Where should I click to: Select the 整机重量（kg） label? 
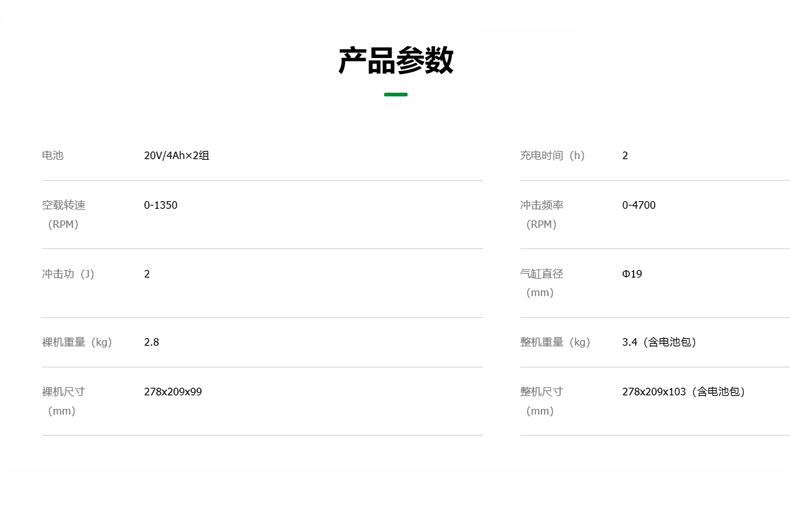coord(558,342)
